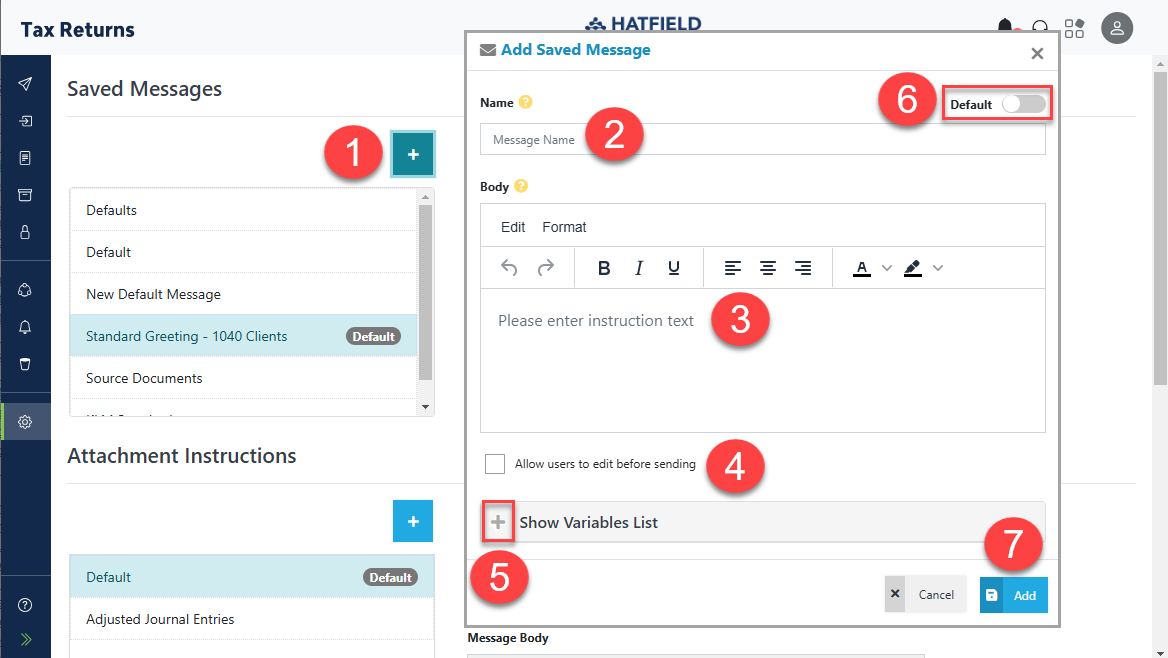Screen dimensions: 1168x658
Task: Click the Add button to save message
Action: tap(1014, 595)
